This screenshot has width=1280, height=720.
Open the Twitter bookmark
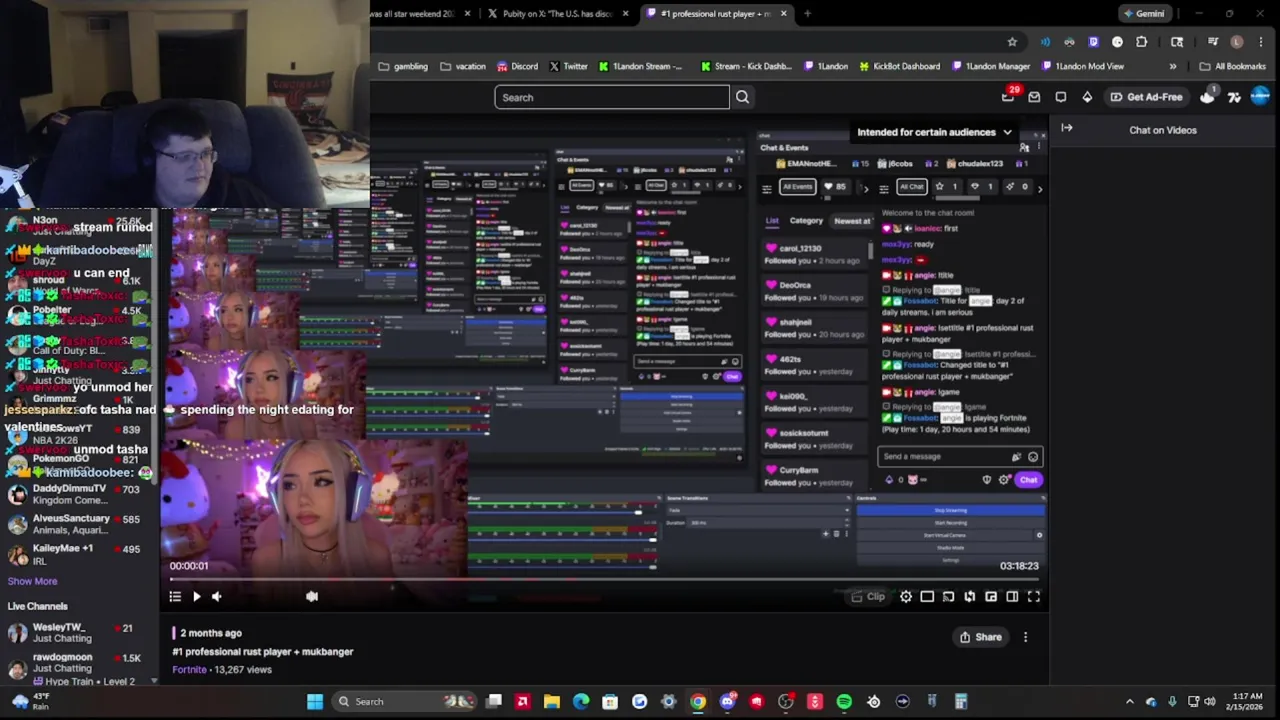click(569, 67)
